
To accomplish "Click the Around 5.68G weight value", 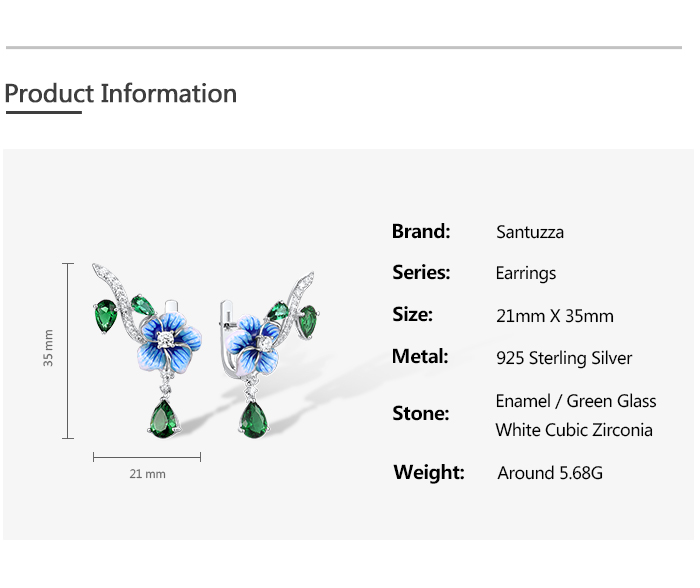I will [550, 473].
